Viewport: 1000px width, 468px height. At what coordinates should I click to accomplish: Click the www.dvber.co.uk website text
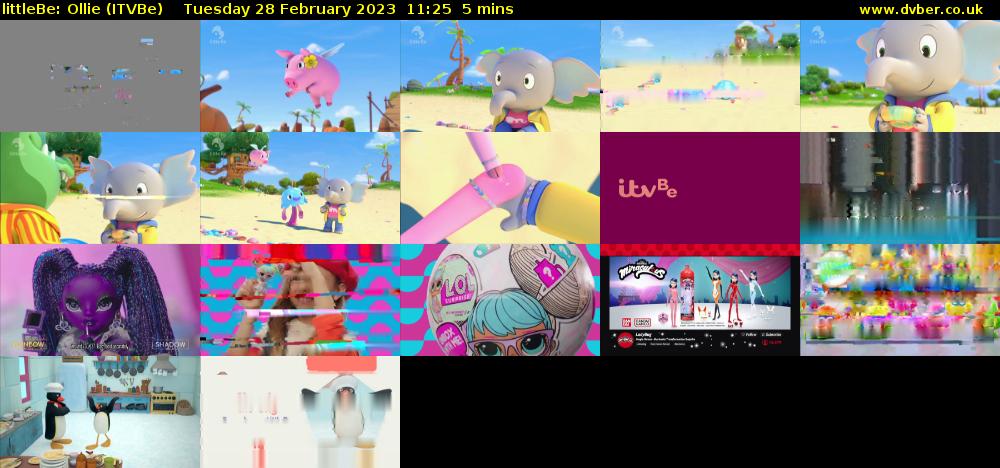click(921, 10)
